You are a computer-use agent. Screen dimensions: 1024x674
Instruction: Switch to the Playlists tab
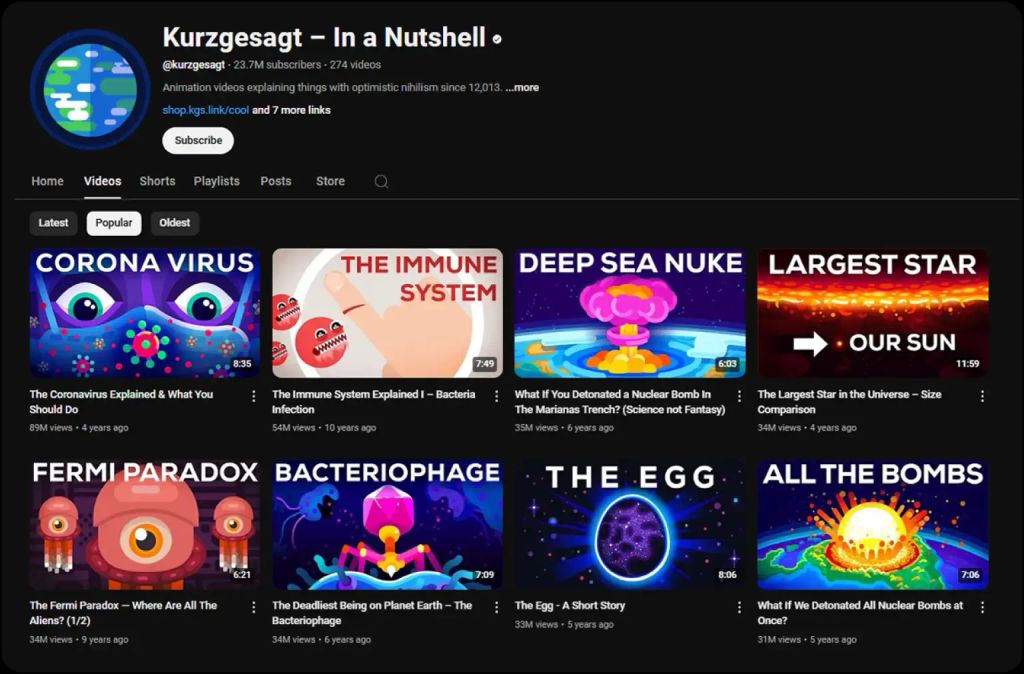pos(216,181)
